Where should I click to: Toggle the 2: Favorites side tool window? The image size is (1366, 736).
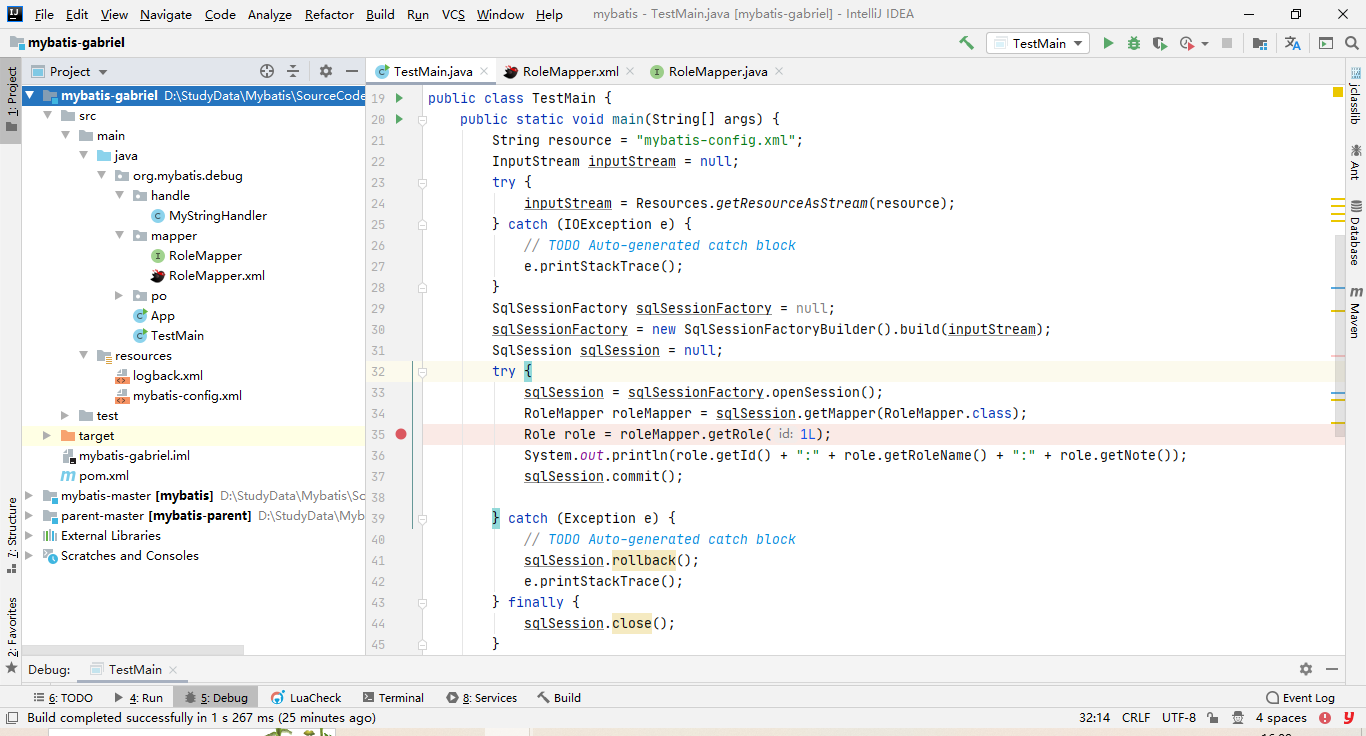click(x=11, y=634)
